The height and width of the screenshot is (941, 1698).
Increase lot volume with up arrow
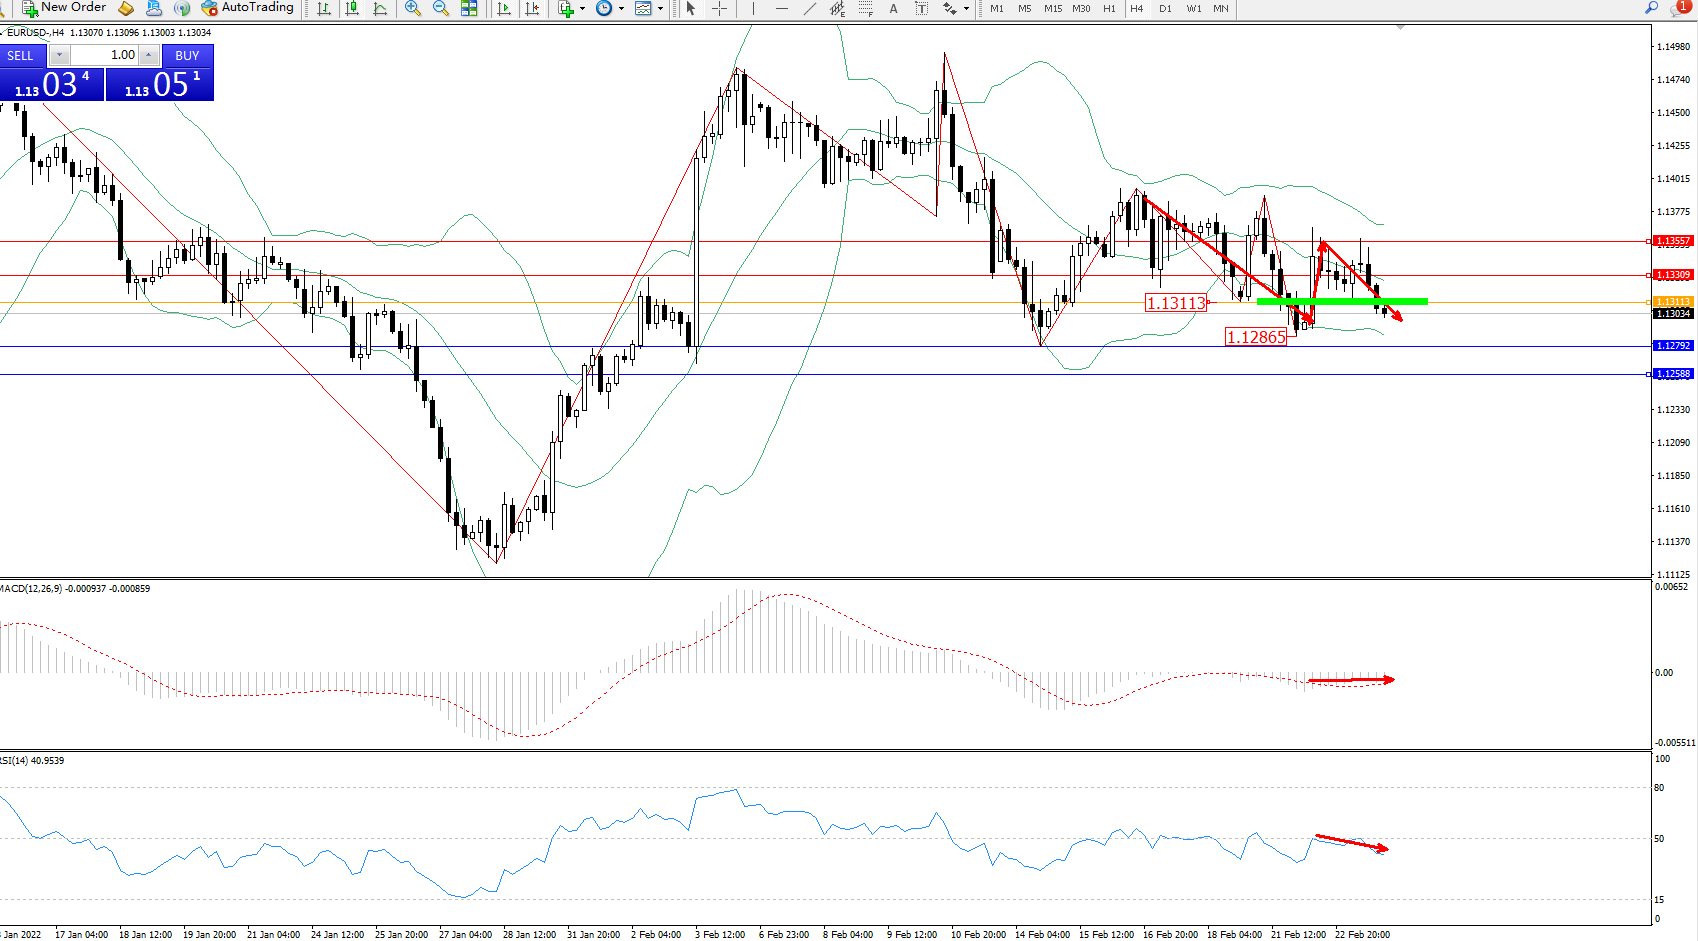149,55
